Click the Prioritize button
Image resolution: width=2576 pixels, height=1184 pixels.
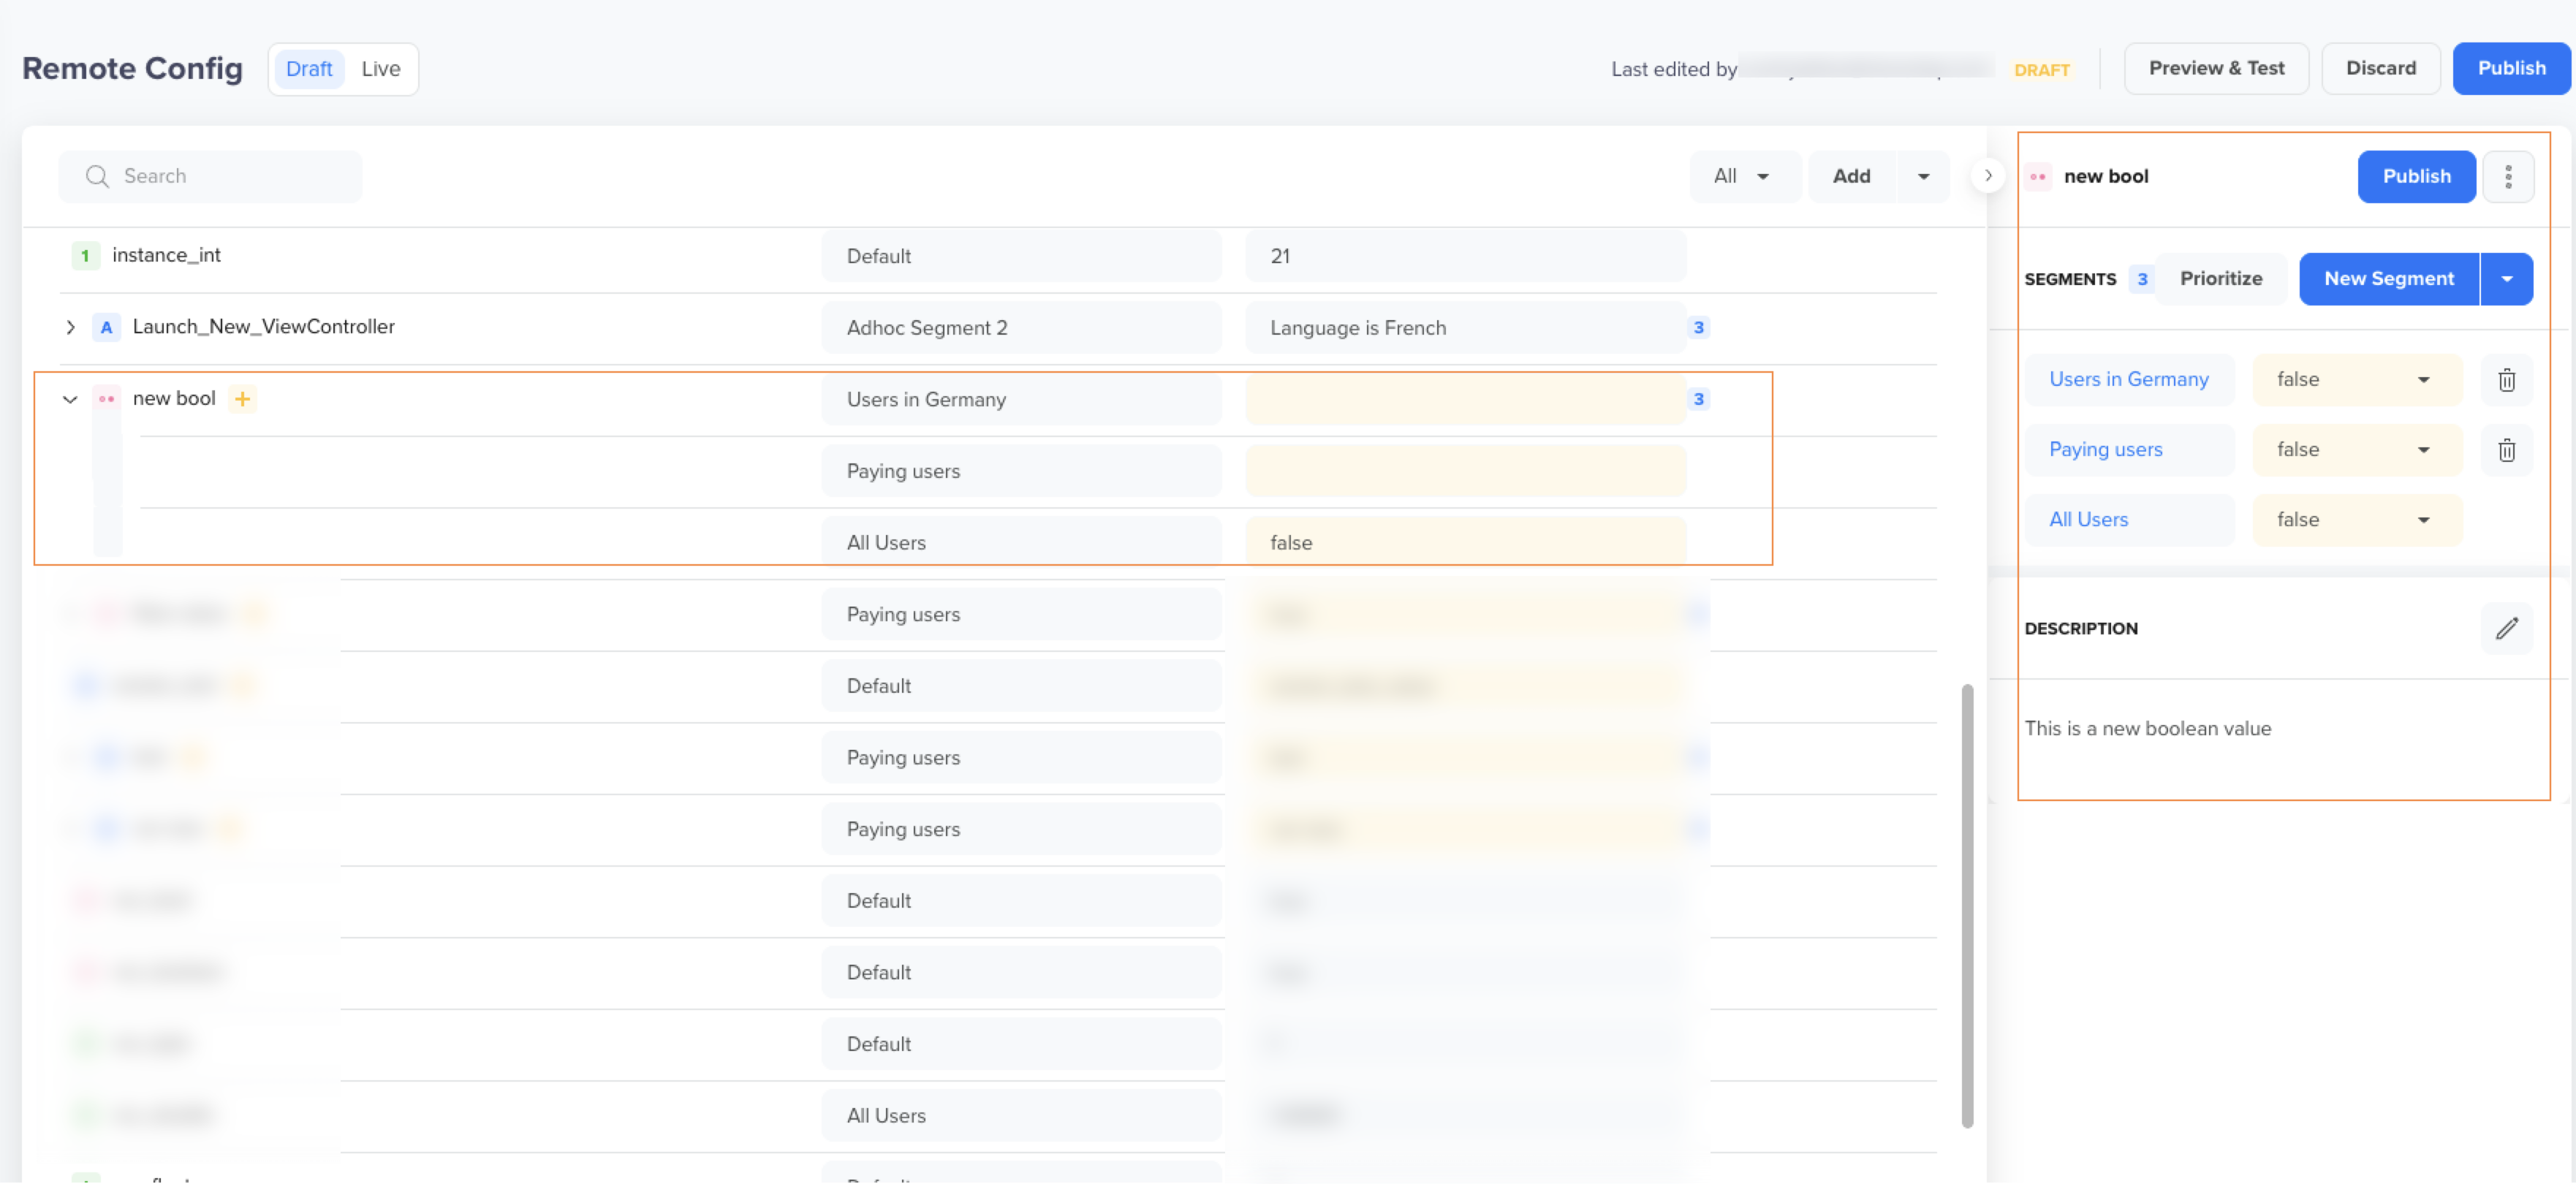coord(2220,279)
